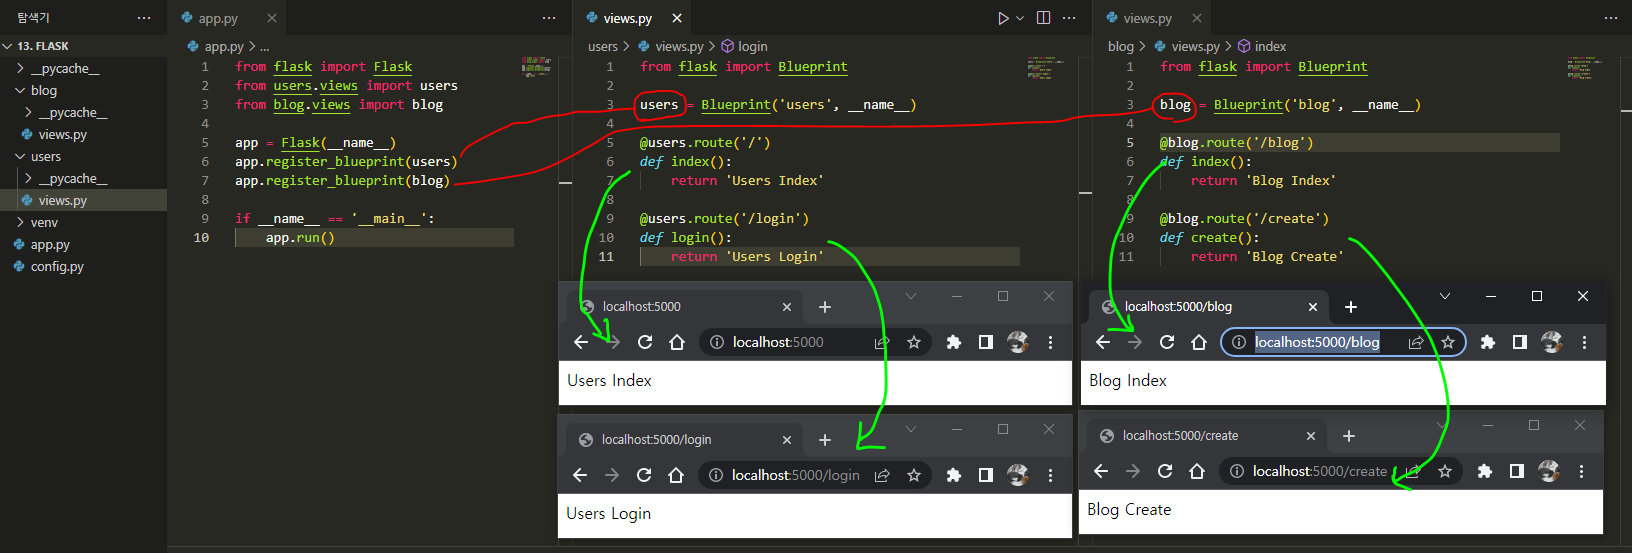Close the middle views.py tab
1632x553 pixels.
(x=677, y=18)
